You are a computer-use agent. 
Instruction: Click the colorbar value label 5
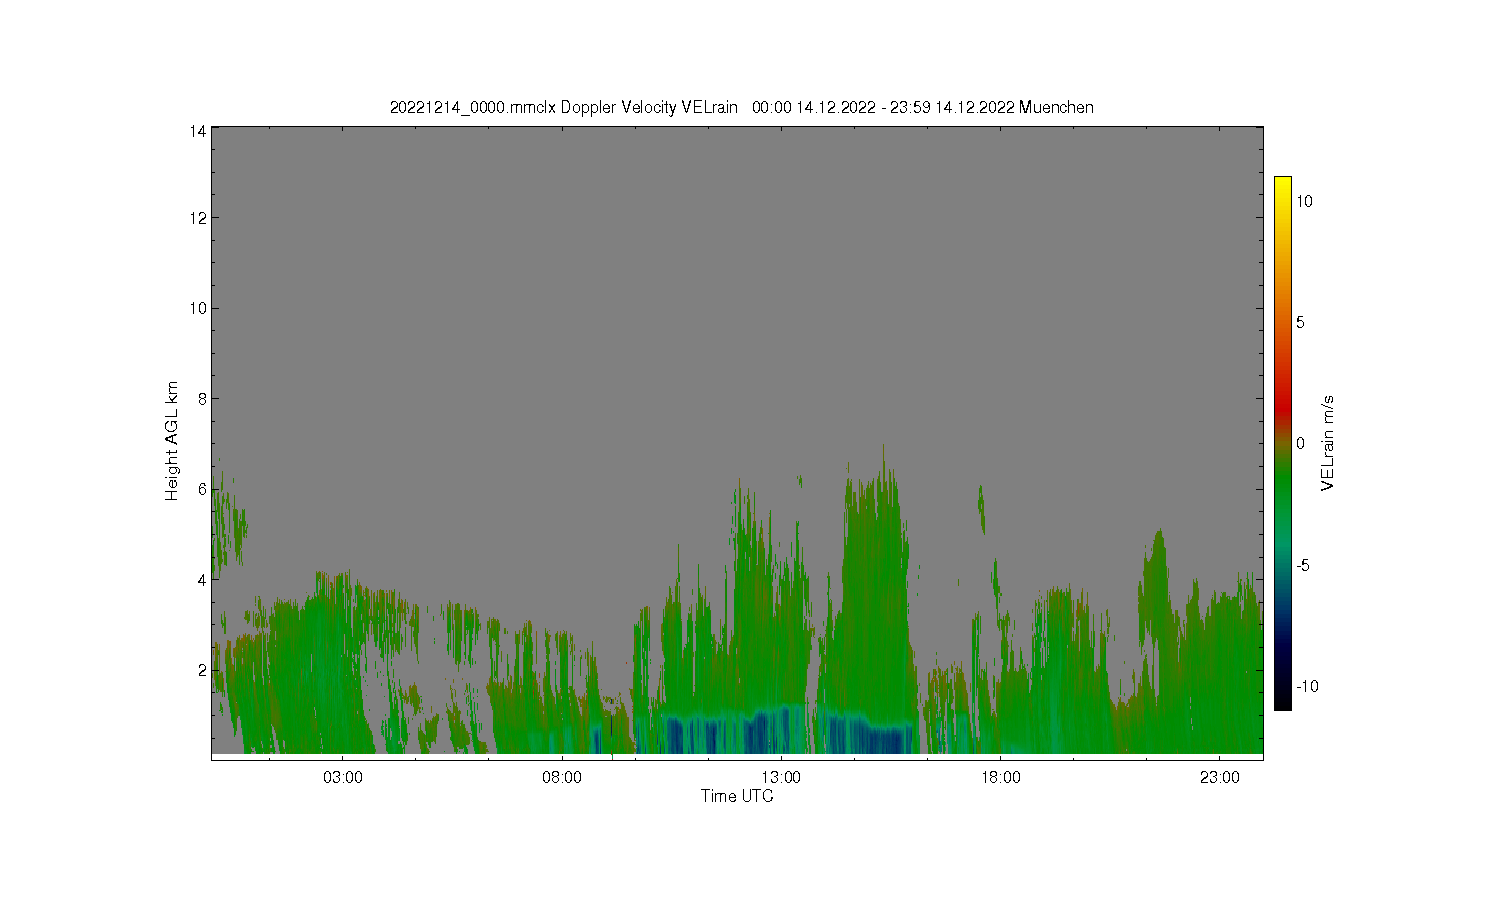(1300, 322)
